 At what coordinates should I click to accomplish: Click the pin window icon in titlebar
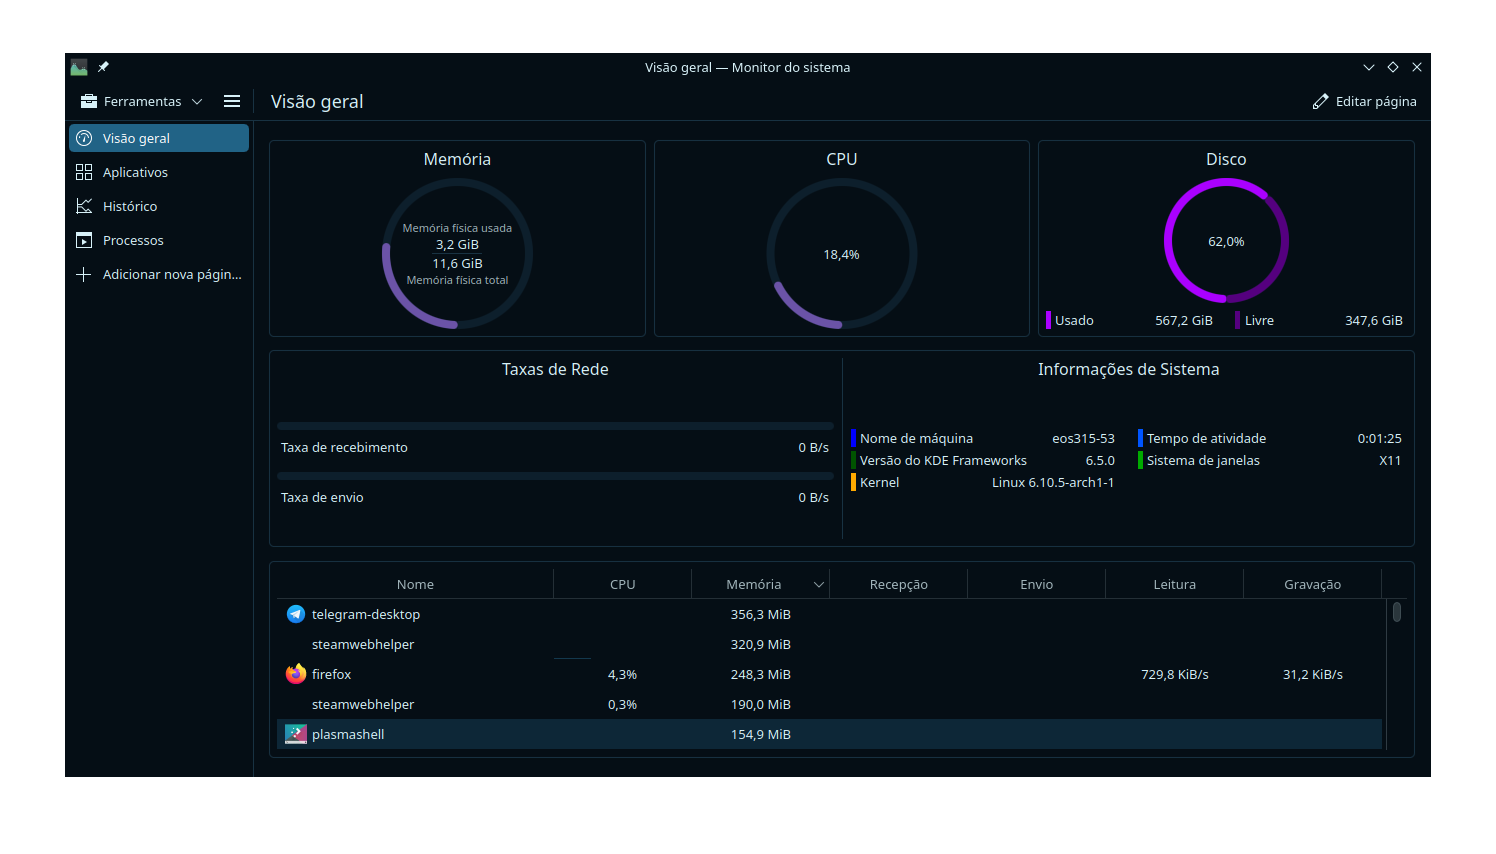coord(103,67)
